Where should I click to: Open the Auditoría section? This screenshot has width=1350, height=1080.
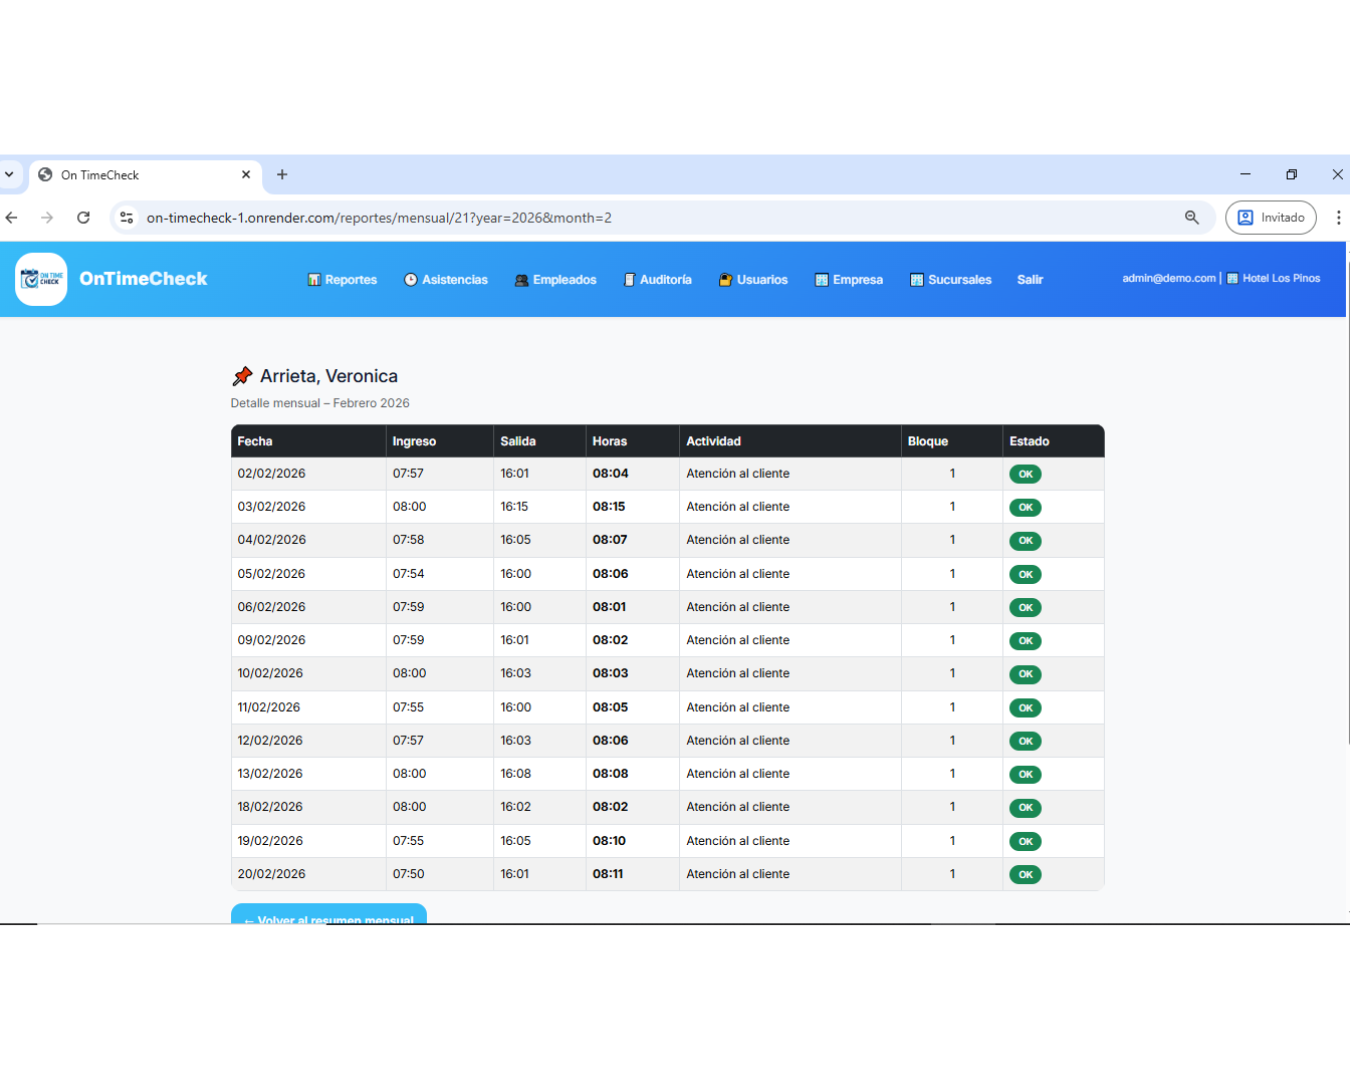click(658, 280)
